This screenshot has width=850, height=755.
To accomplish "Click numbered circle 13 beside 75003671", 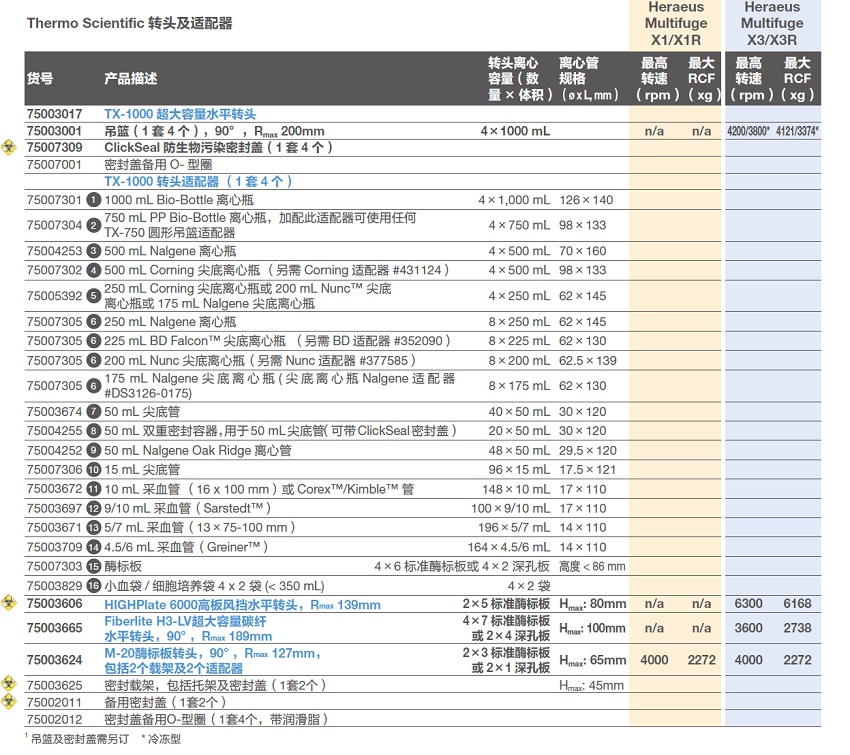I will coord(94,527).
